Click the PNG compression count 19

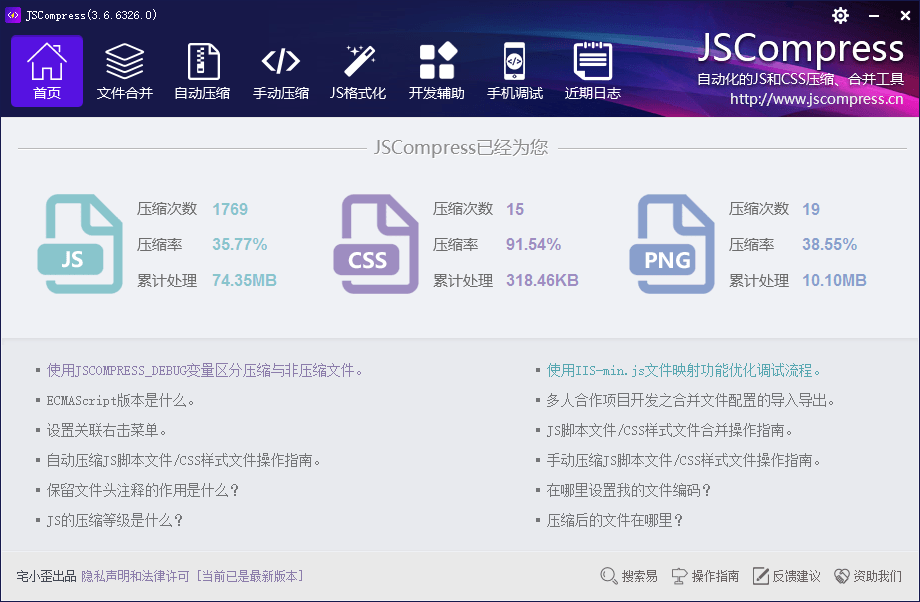pos(811,209)
